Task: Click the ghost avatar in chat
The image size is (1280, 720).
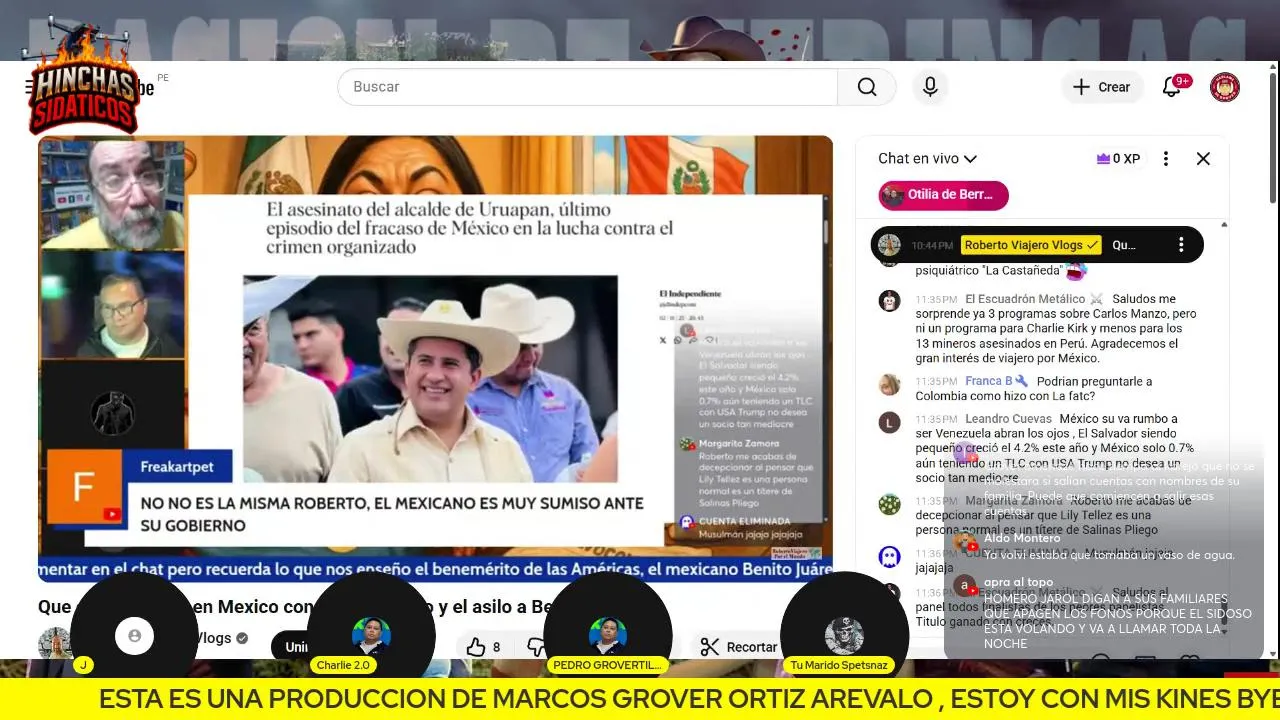Action: pos(889,556)
